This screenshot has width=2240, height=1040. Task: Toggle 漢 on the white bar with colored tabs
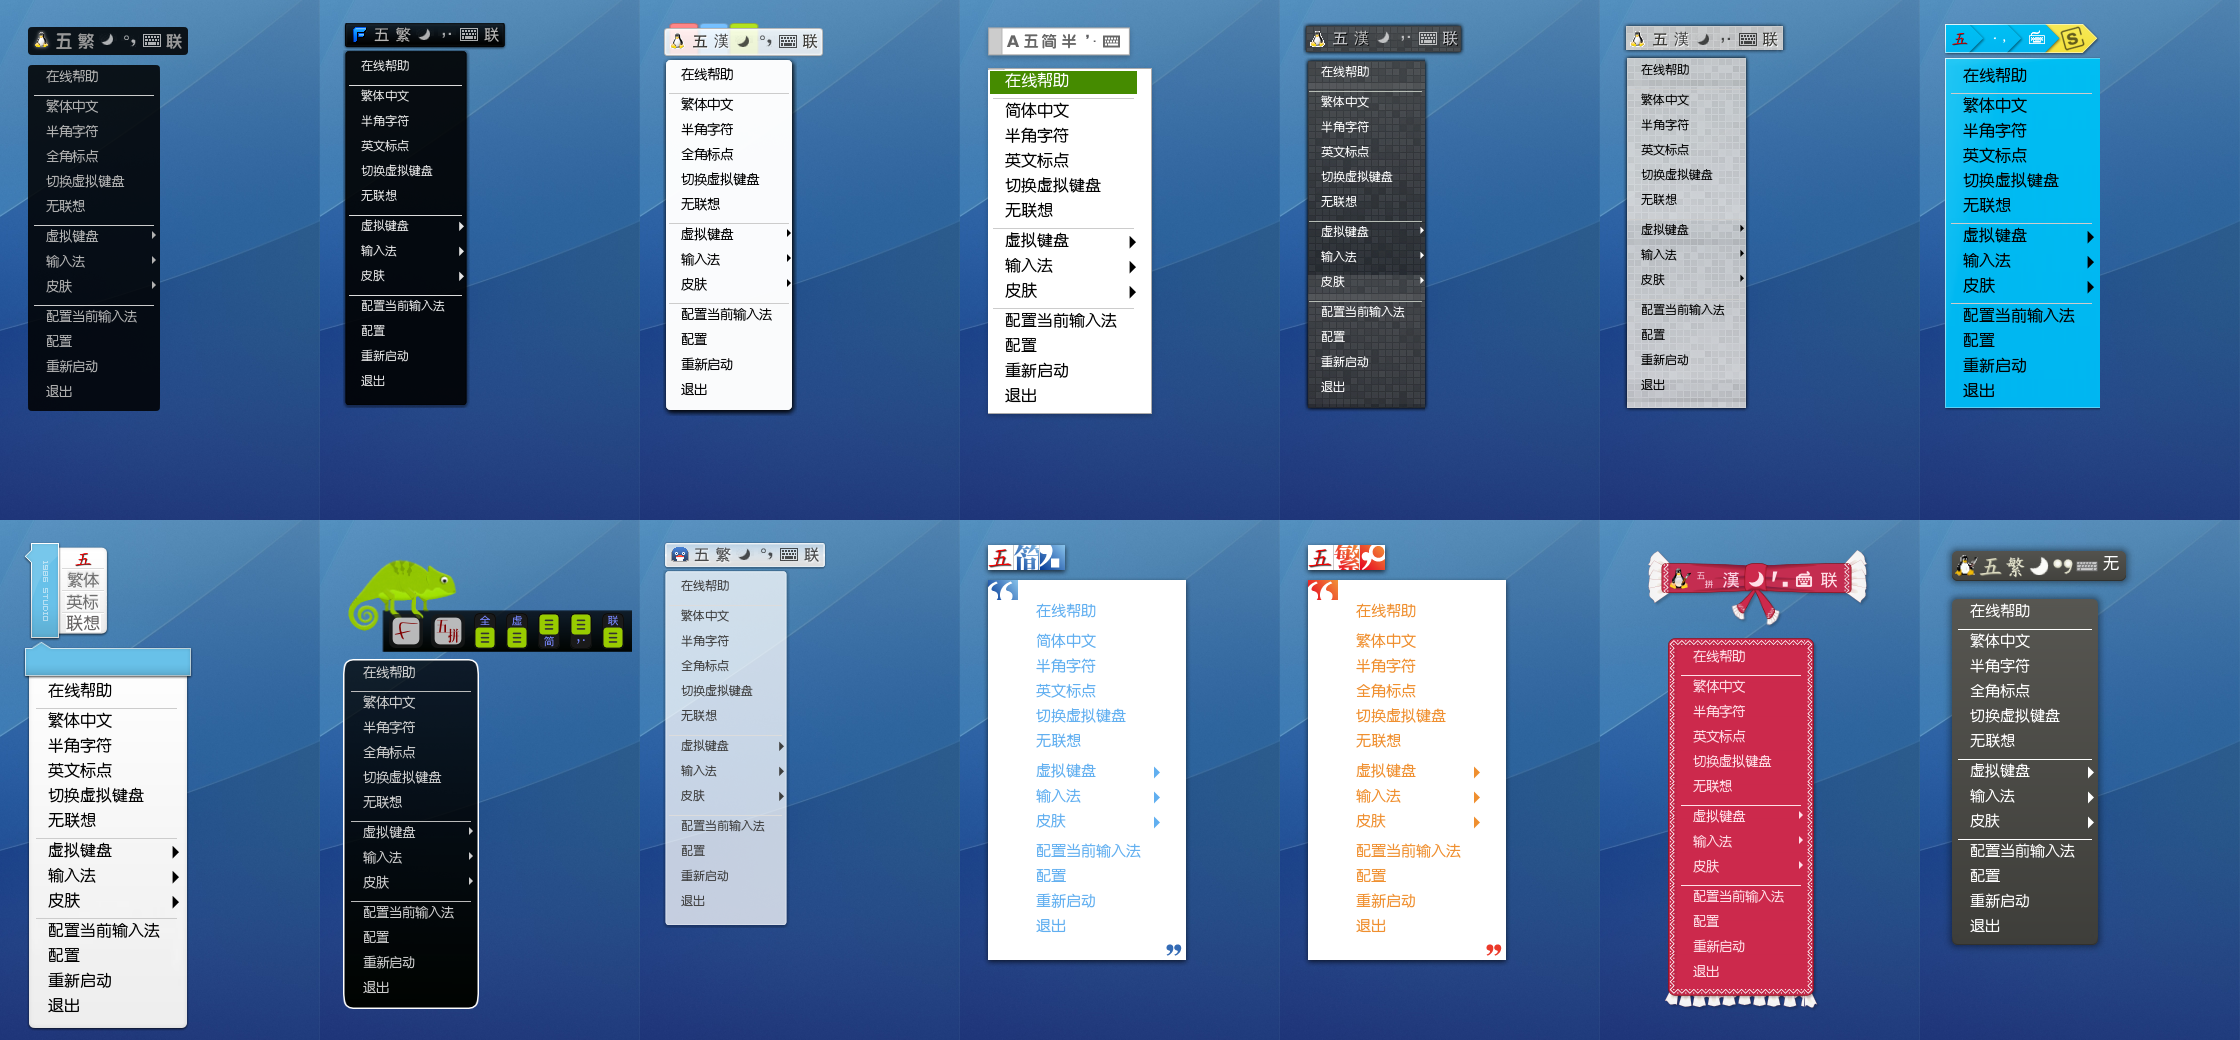coord(720,41)
